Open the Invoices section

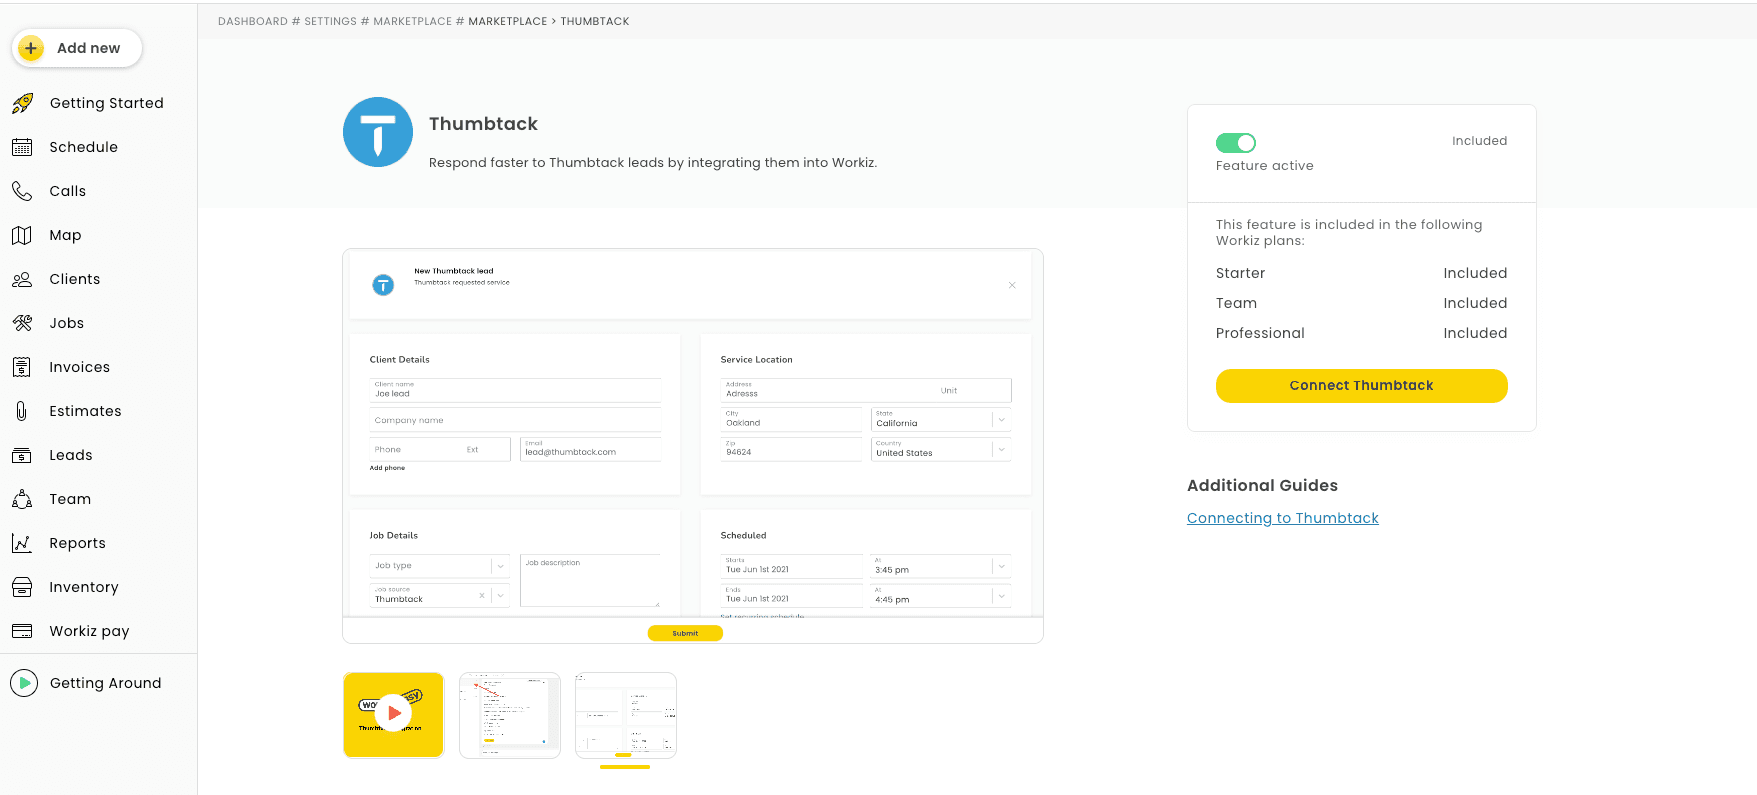point(80,367)
